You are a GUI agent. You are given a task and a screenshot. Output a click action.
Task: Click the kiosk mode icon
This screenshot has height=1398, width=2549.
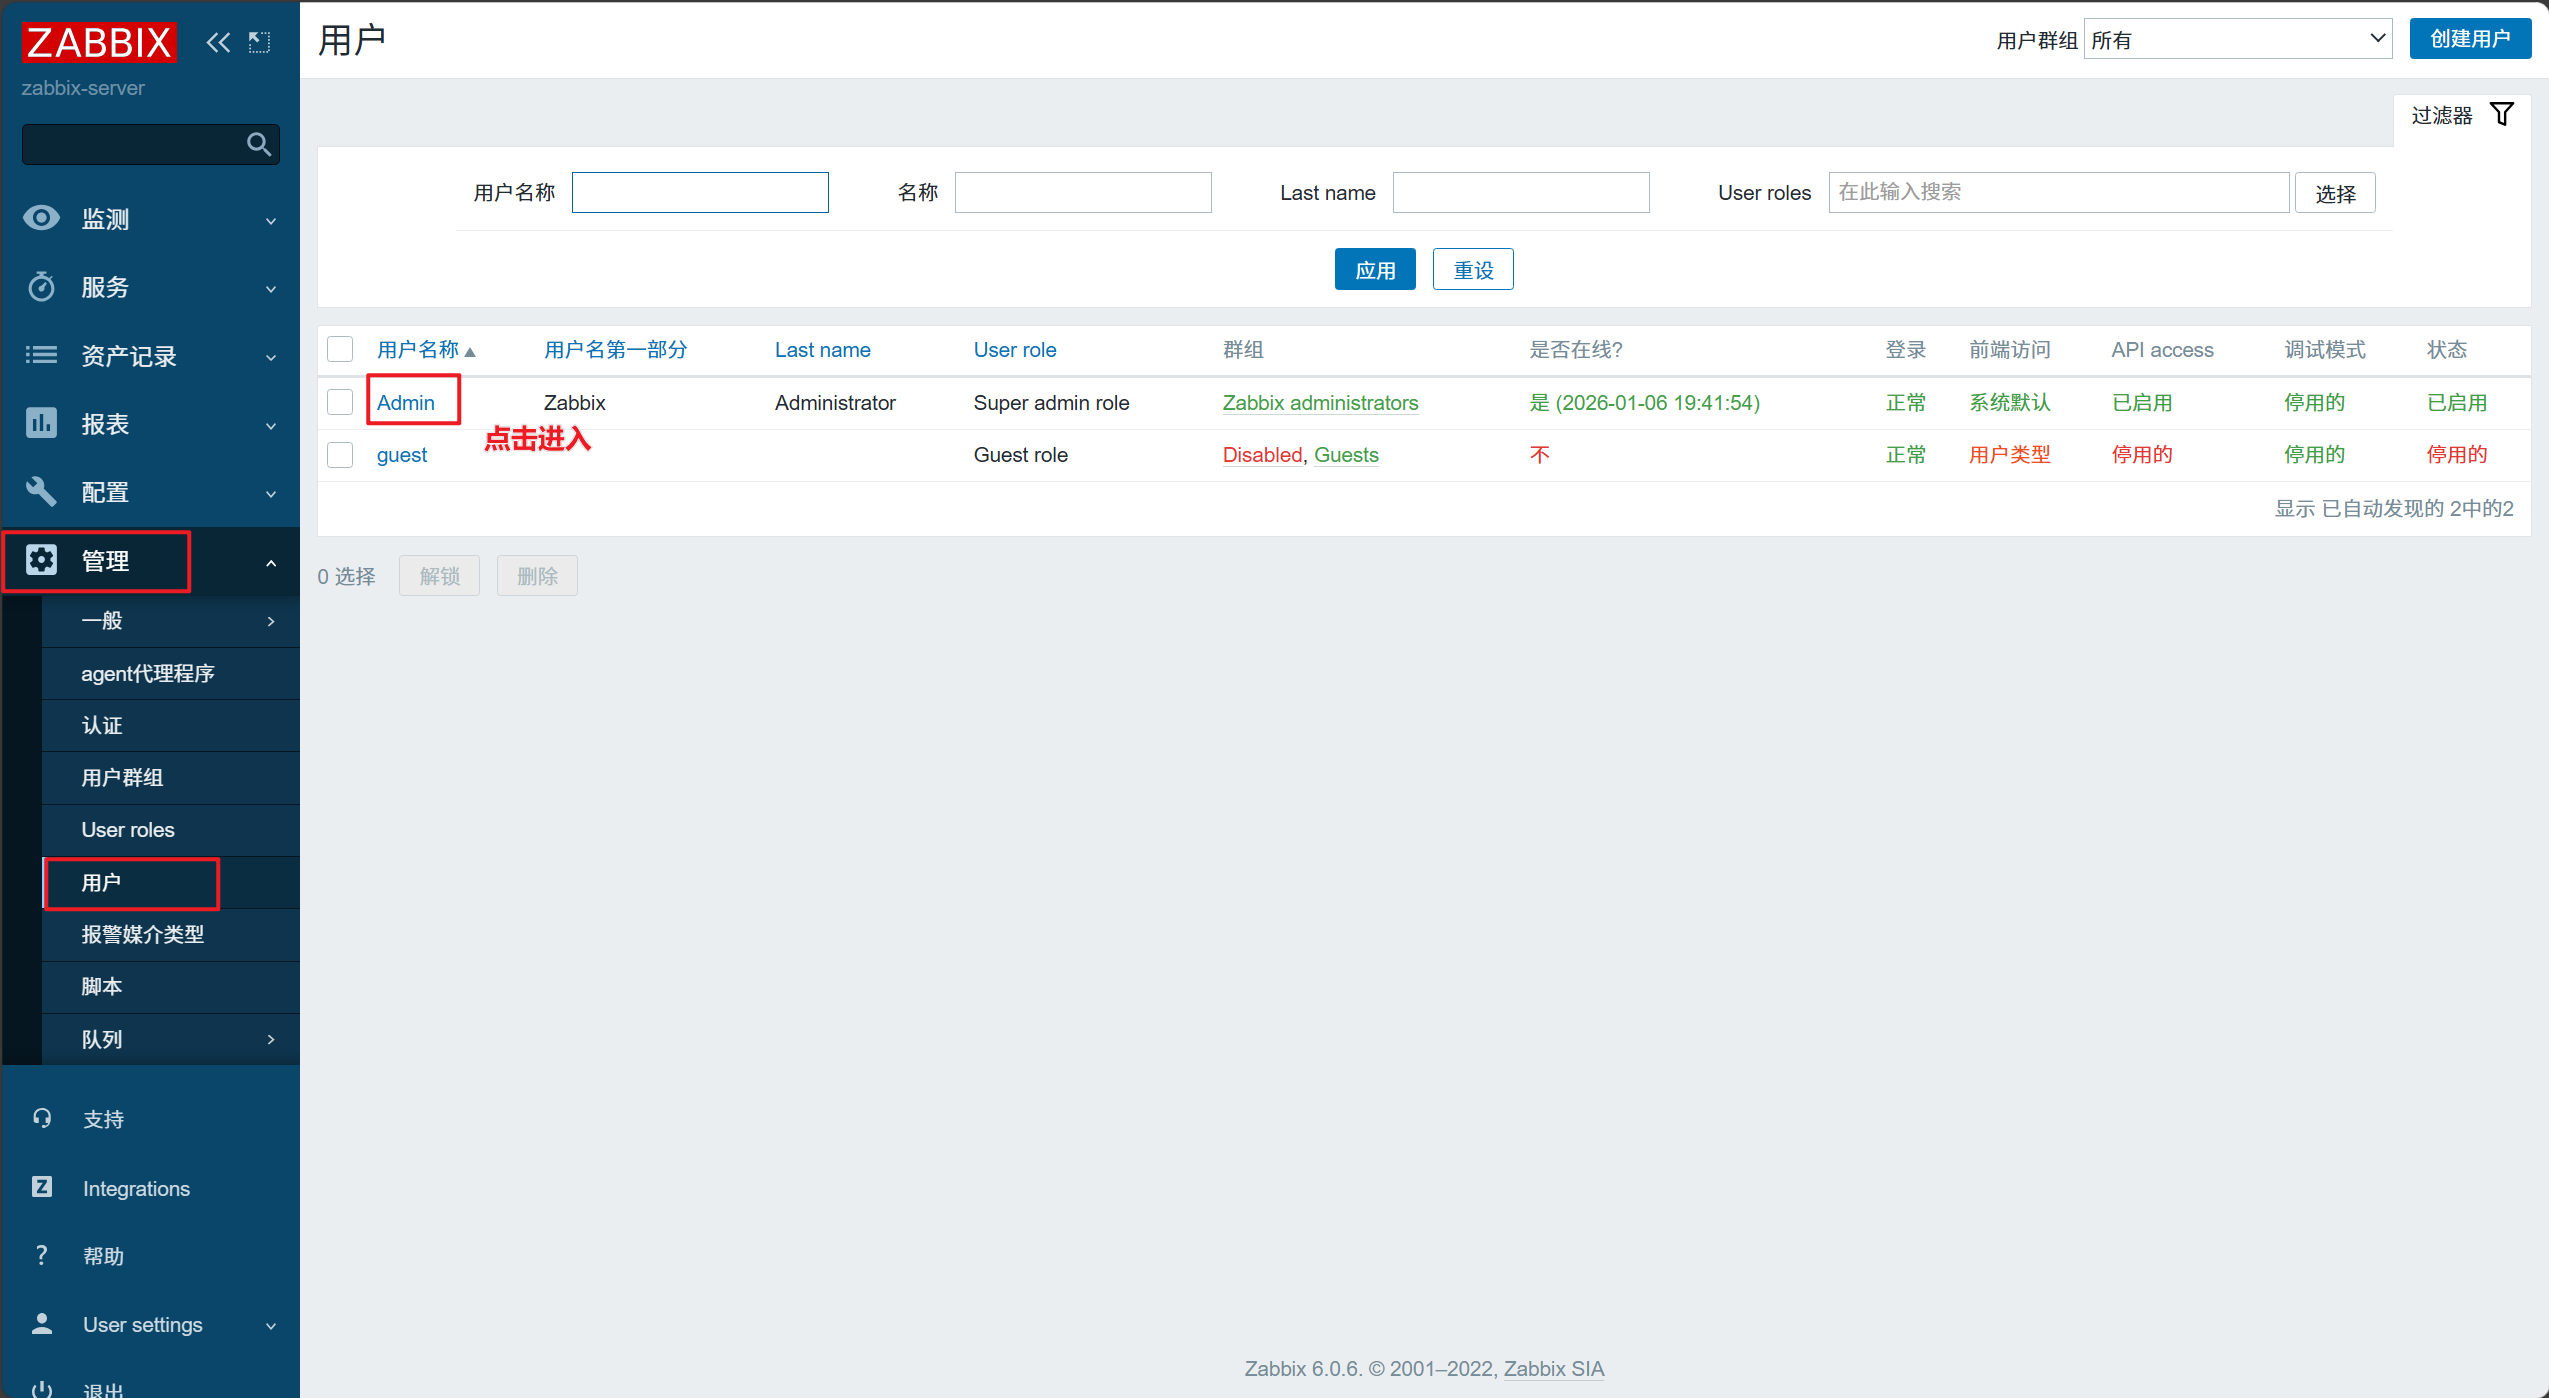[x=260, y=42]
